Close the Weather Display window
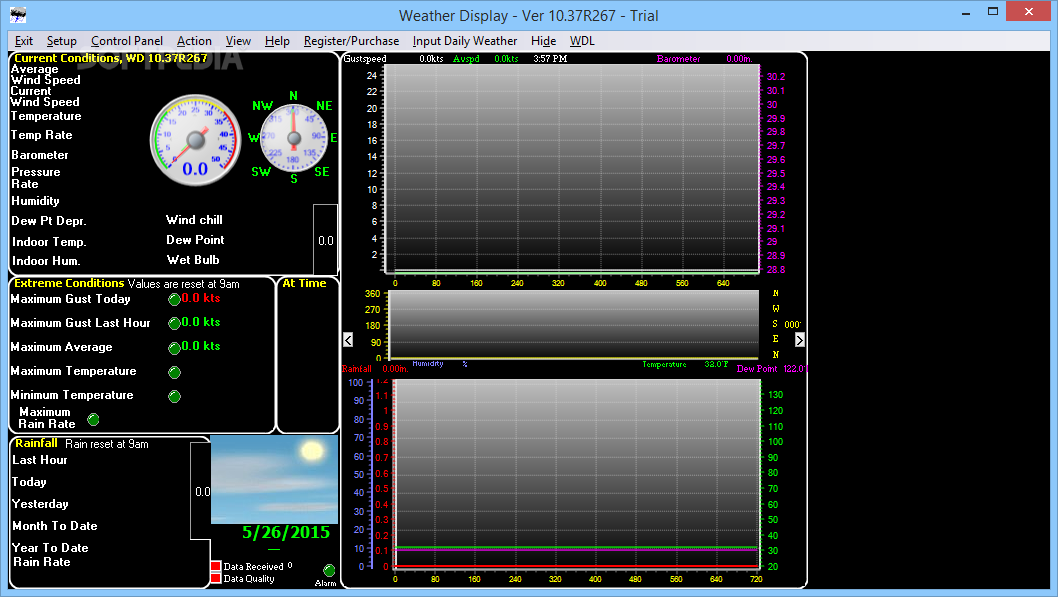The width and height of the screenshot is (1058, 597). [x=1028, y=11]
